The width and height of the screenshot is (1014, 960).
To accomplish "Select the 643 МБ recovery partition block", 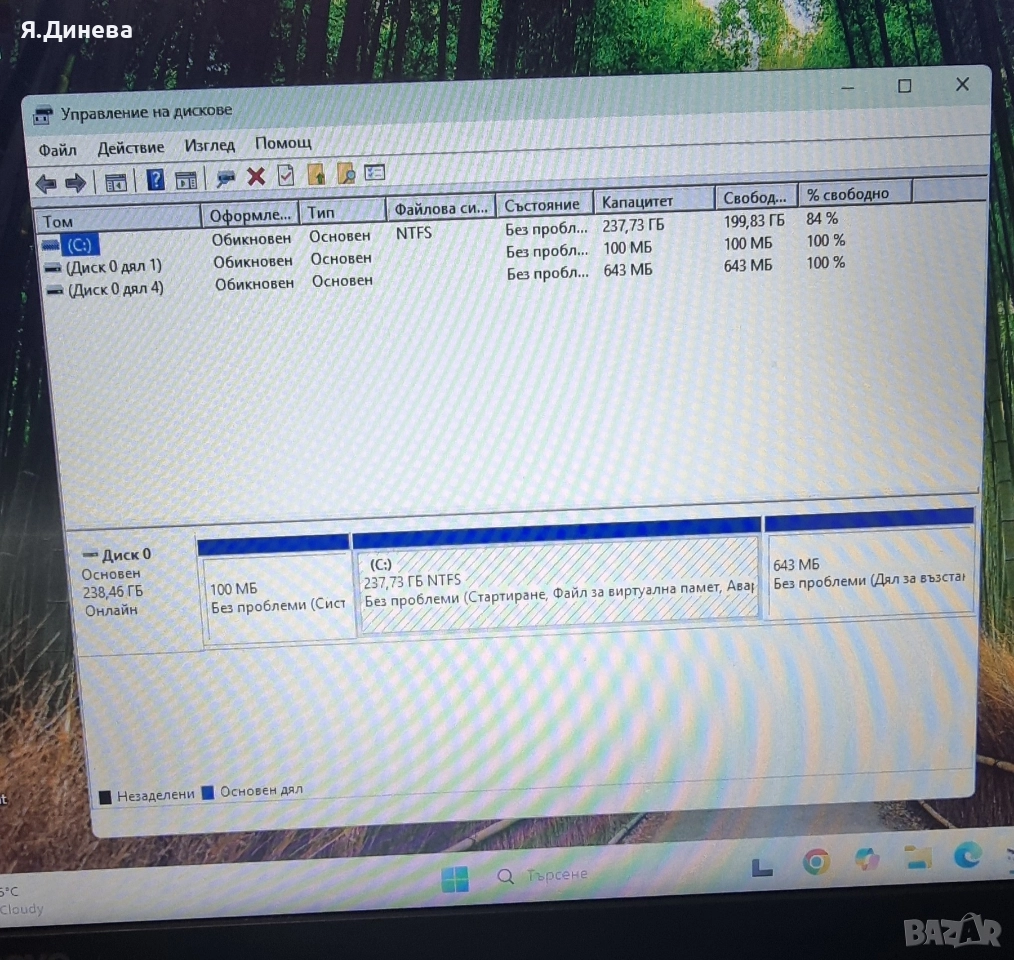I will point(867,577).
